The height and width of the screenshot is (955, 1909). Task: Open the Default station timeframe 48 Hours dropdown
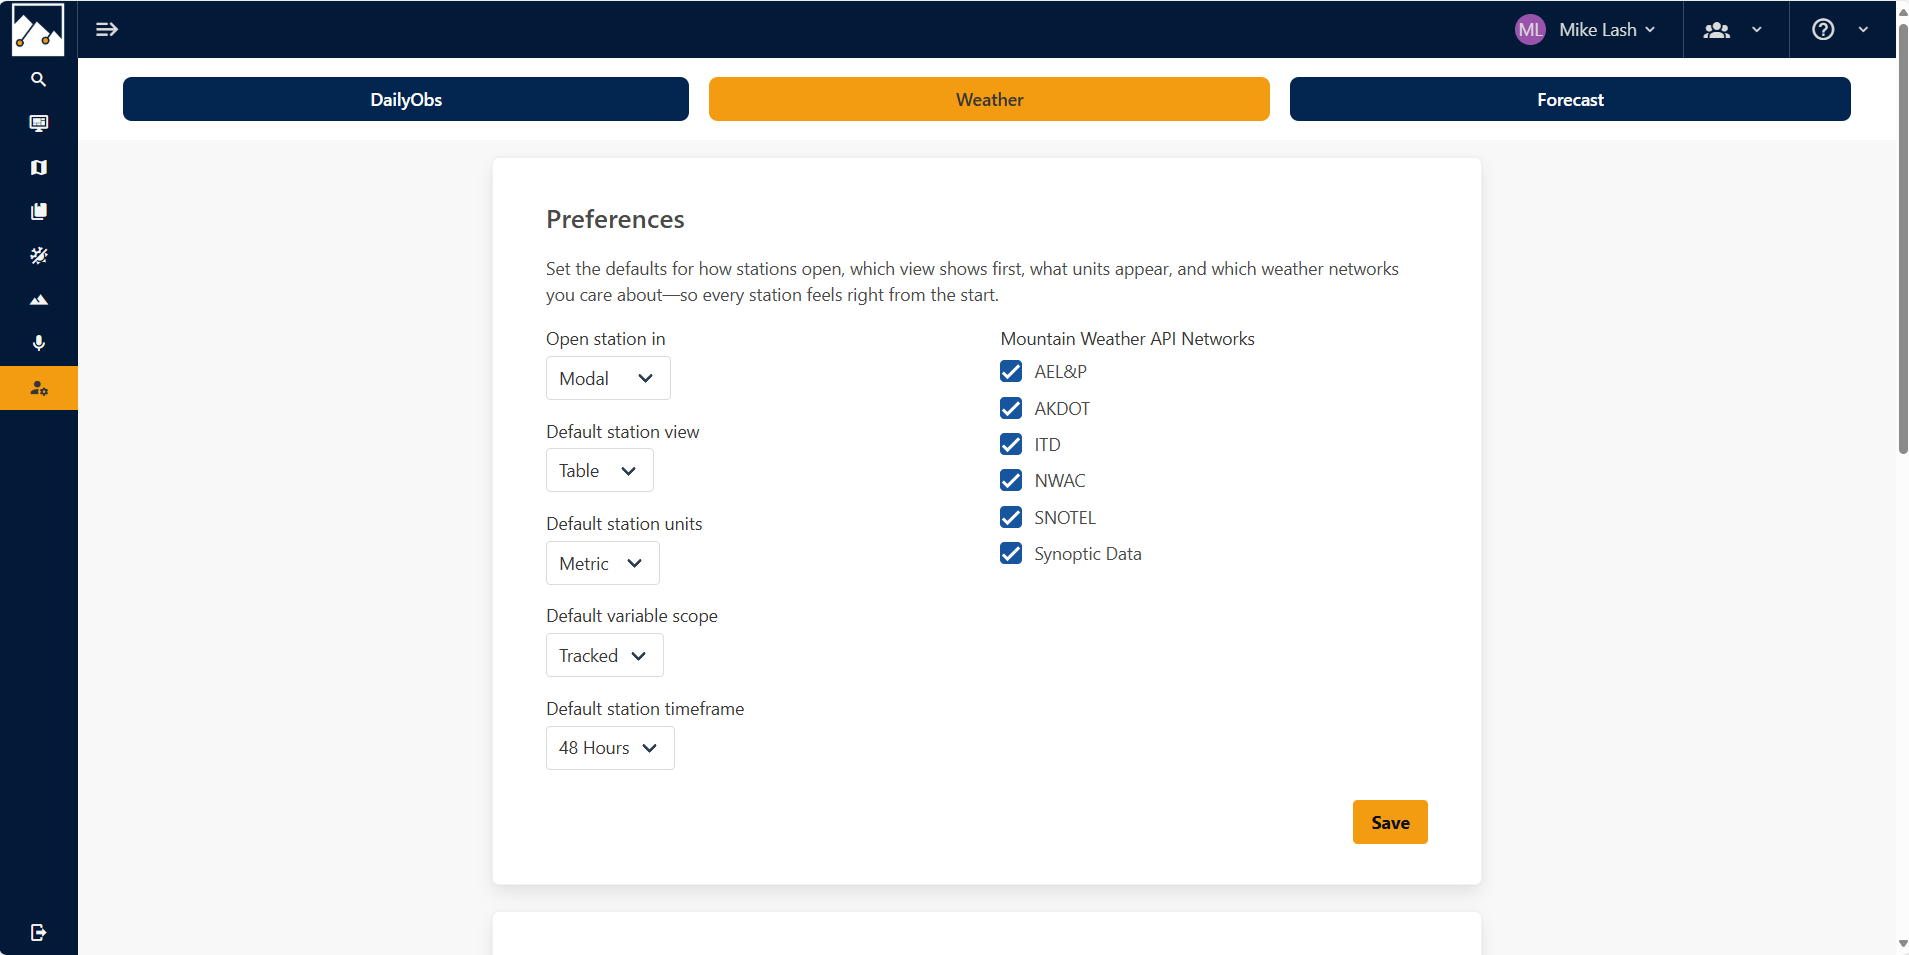[610, 748]
